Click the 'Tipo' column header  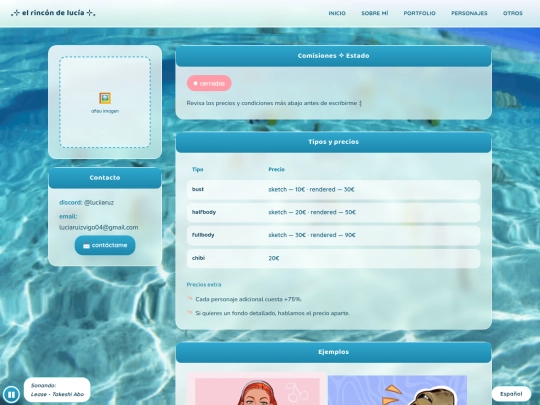click(x=198, y=169)
